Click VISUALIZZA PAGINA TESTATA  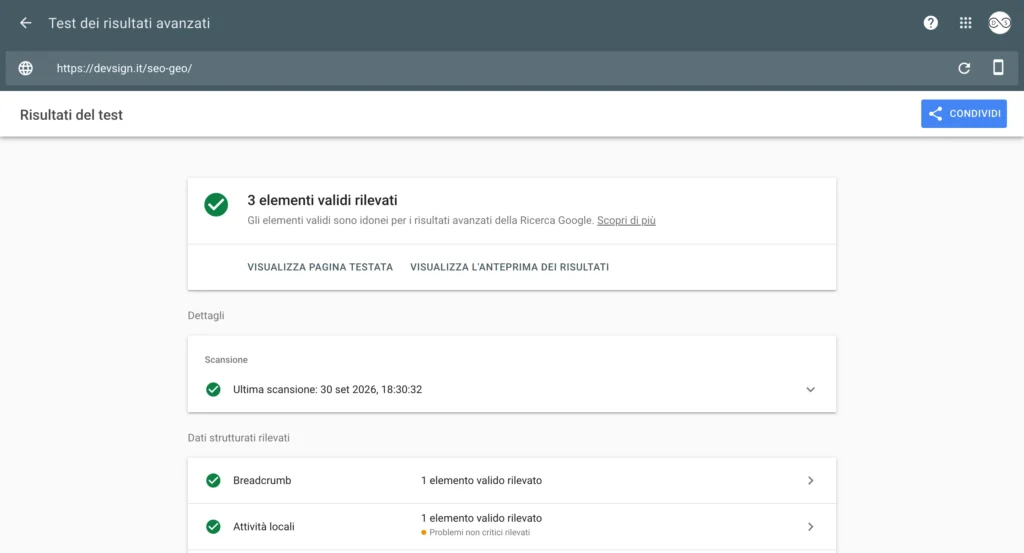(x=320, y=267)
